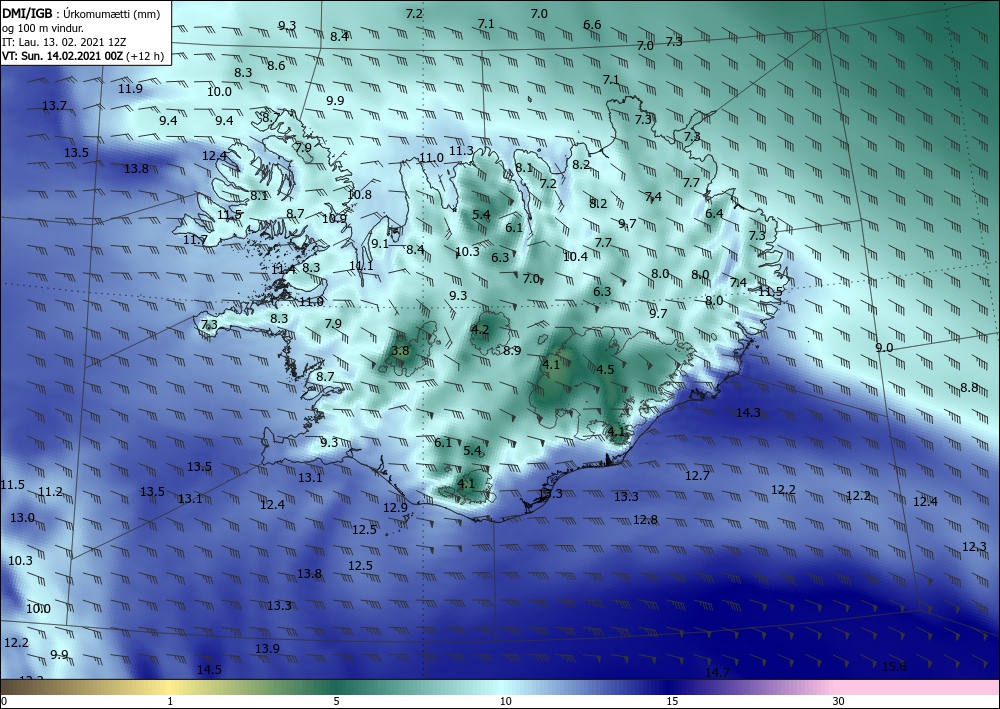This screenshot has height=709, width=1000.
Task: Click the value 4.2 on Hofsjökull glacier
Action: point(480,330)
